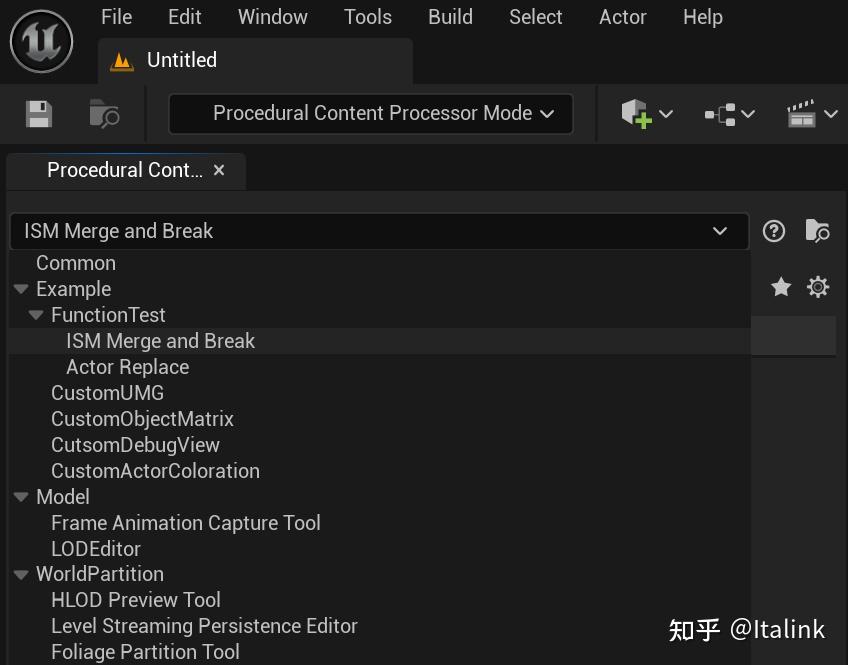The height and width of the screenshot is (665, 848).
Task: Collapse the WorldPartition category
Action: point(20,574)
